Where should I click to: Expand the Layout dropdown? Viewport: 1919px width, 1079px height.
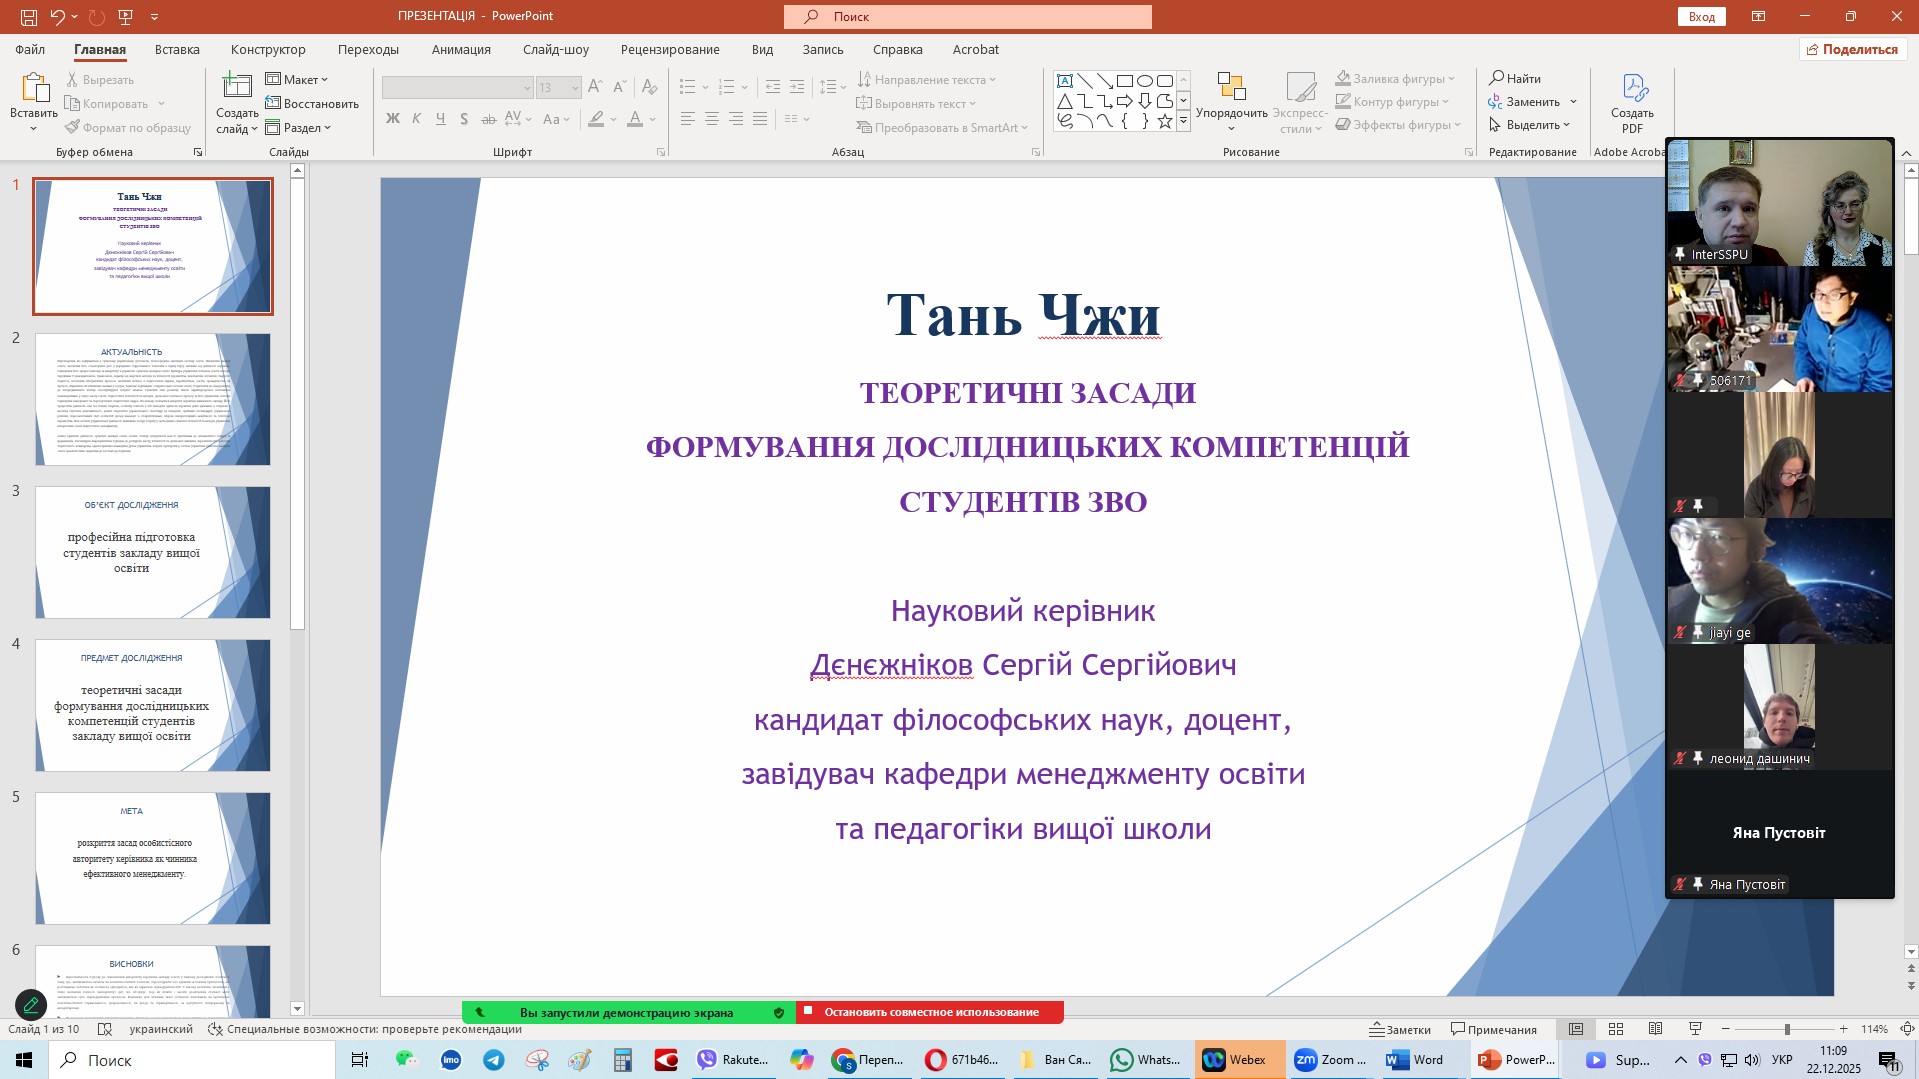[297, 80]
